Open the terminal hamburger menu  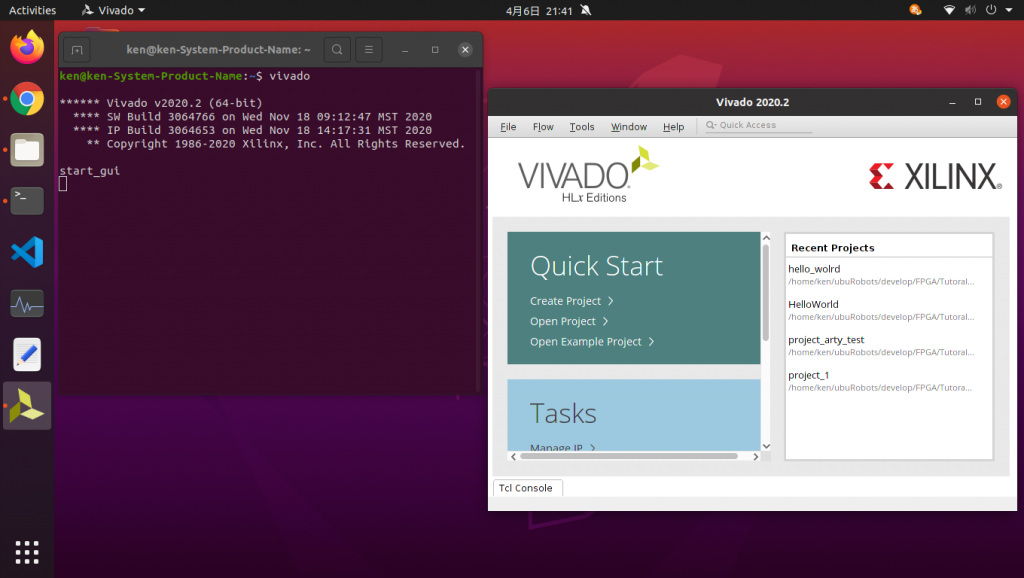[369, 50]
